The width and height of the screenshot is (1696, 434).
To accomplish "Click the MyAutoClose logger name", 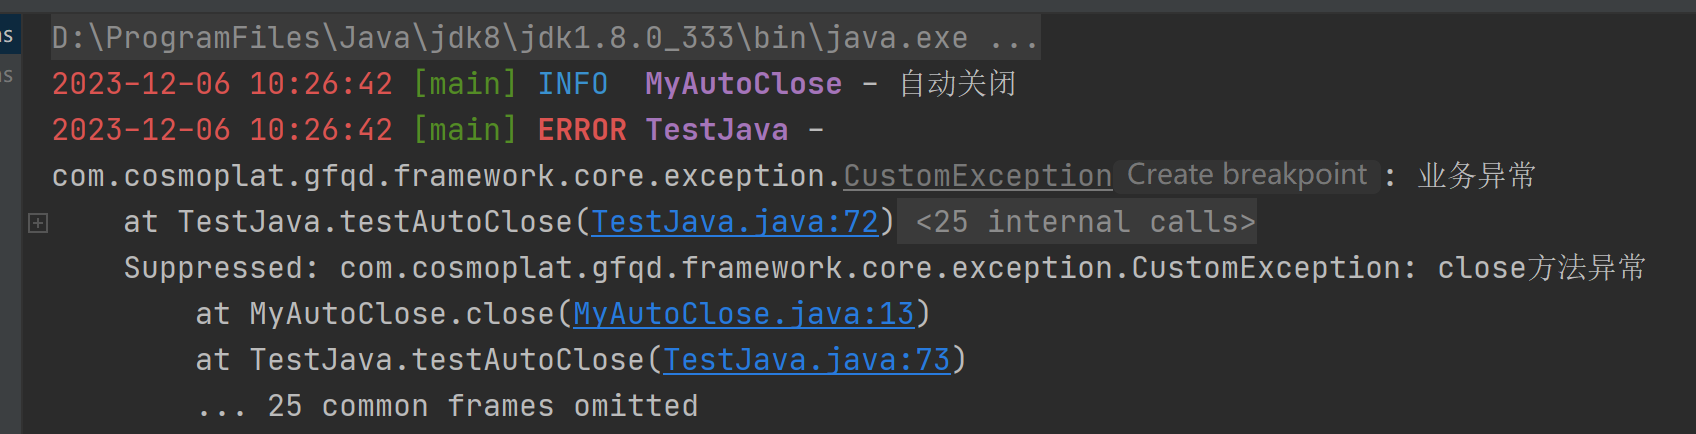I will coord(743,84).
